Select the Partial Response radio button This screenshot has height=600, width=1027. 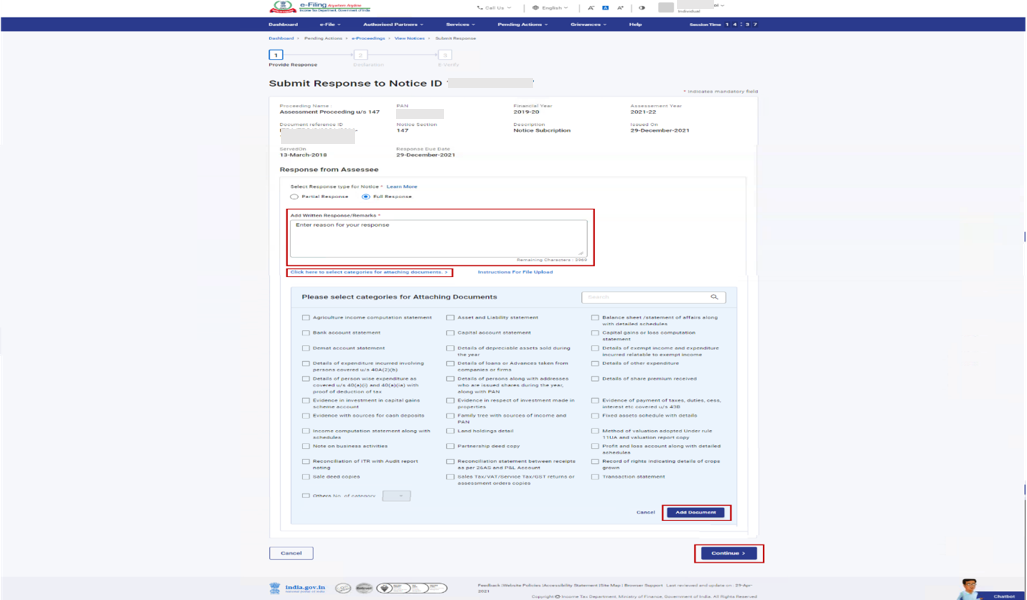pyautogui.click(x=294, y=197)
